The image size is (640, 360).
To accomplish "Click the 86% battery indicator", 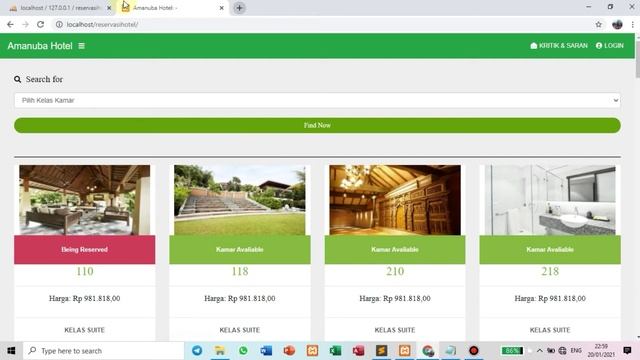I will coord(512,351).
